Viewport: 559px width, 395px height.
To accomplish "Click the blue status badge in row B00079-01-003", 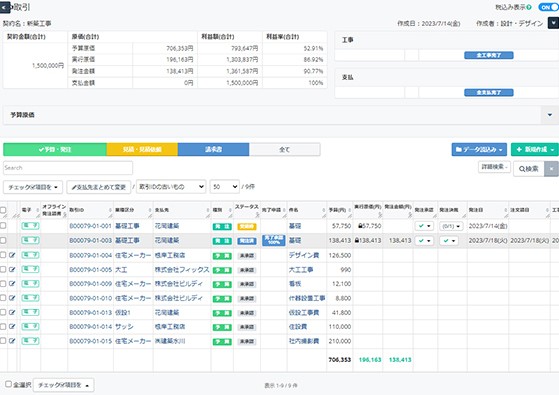I will (247, 241).
